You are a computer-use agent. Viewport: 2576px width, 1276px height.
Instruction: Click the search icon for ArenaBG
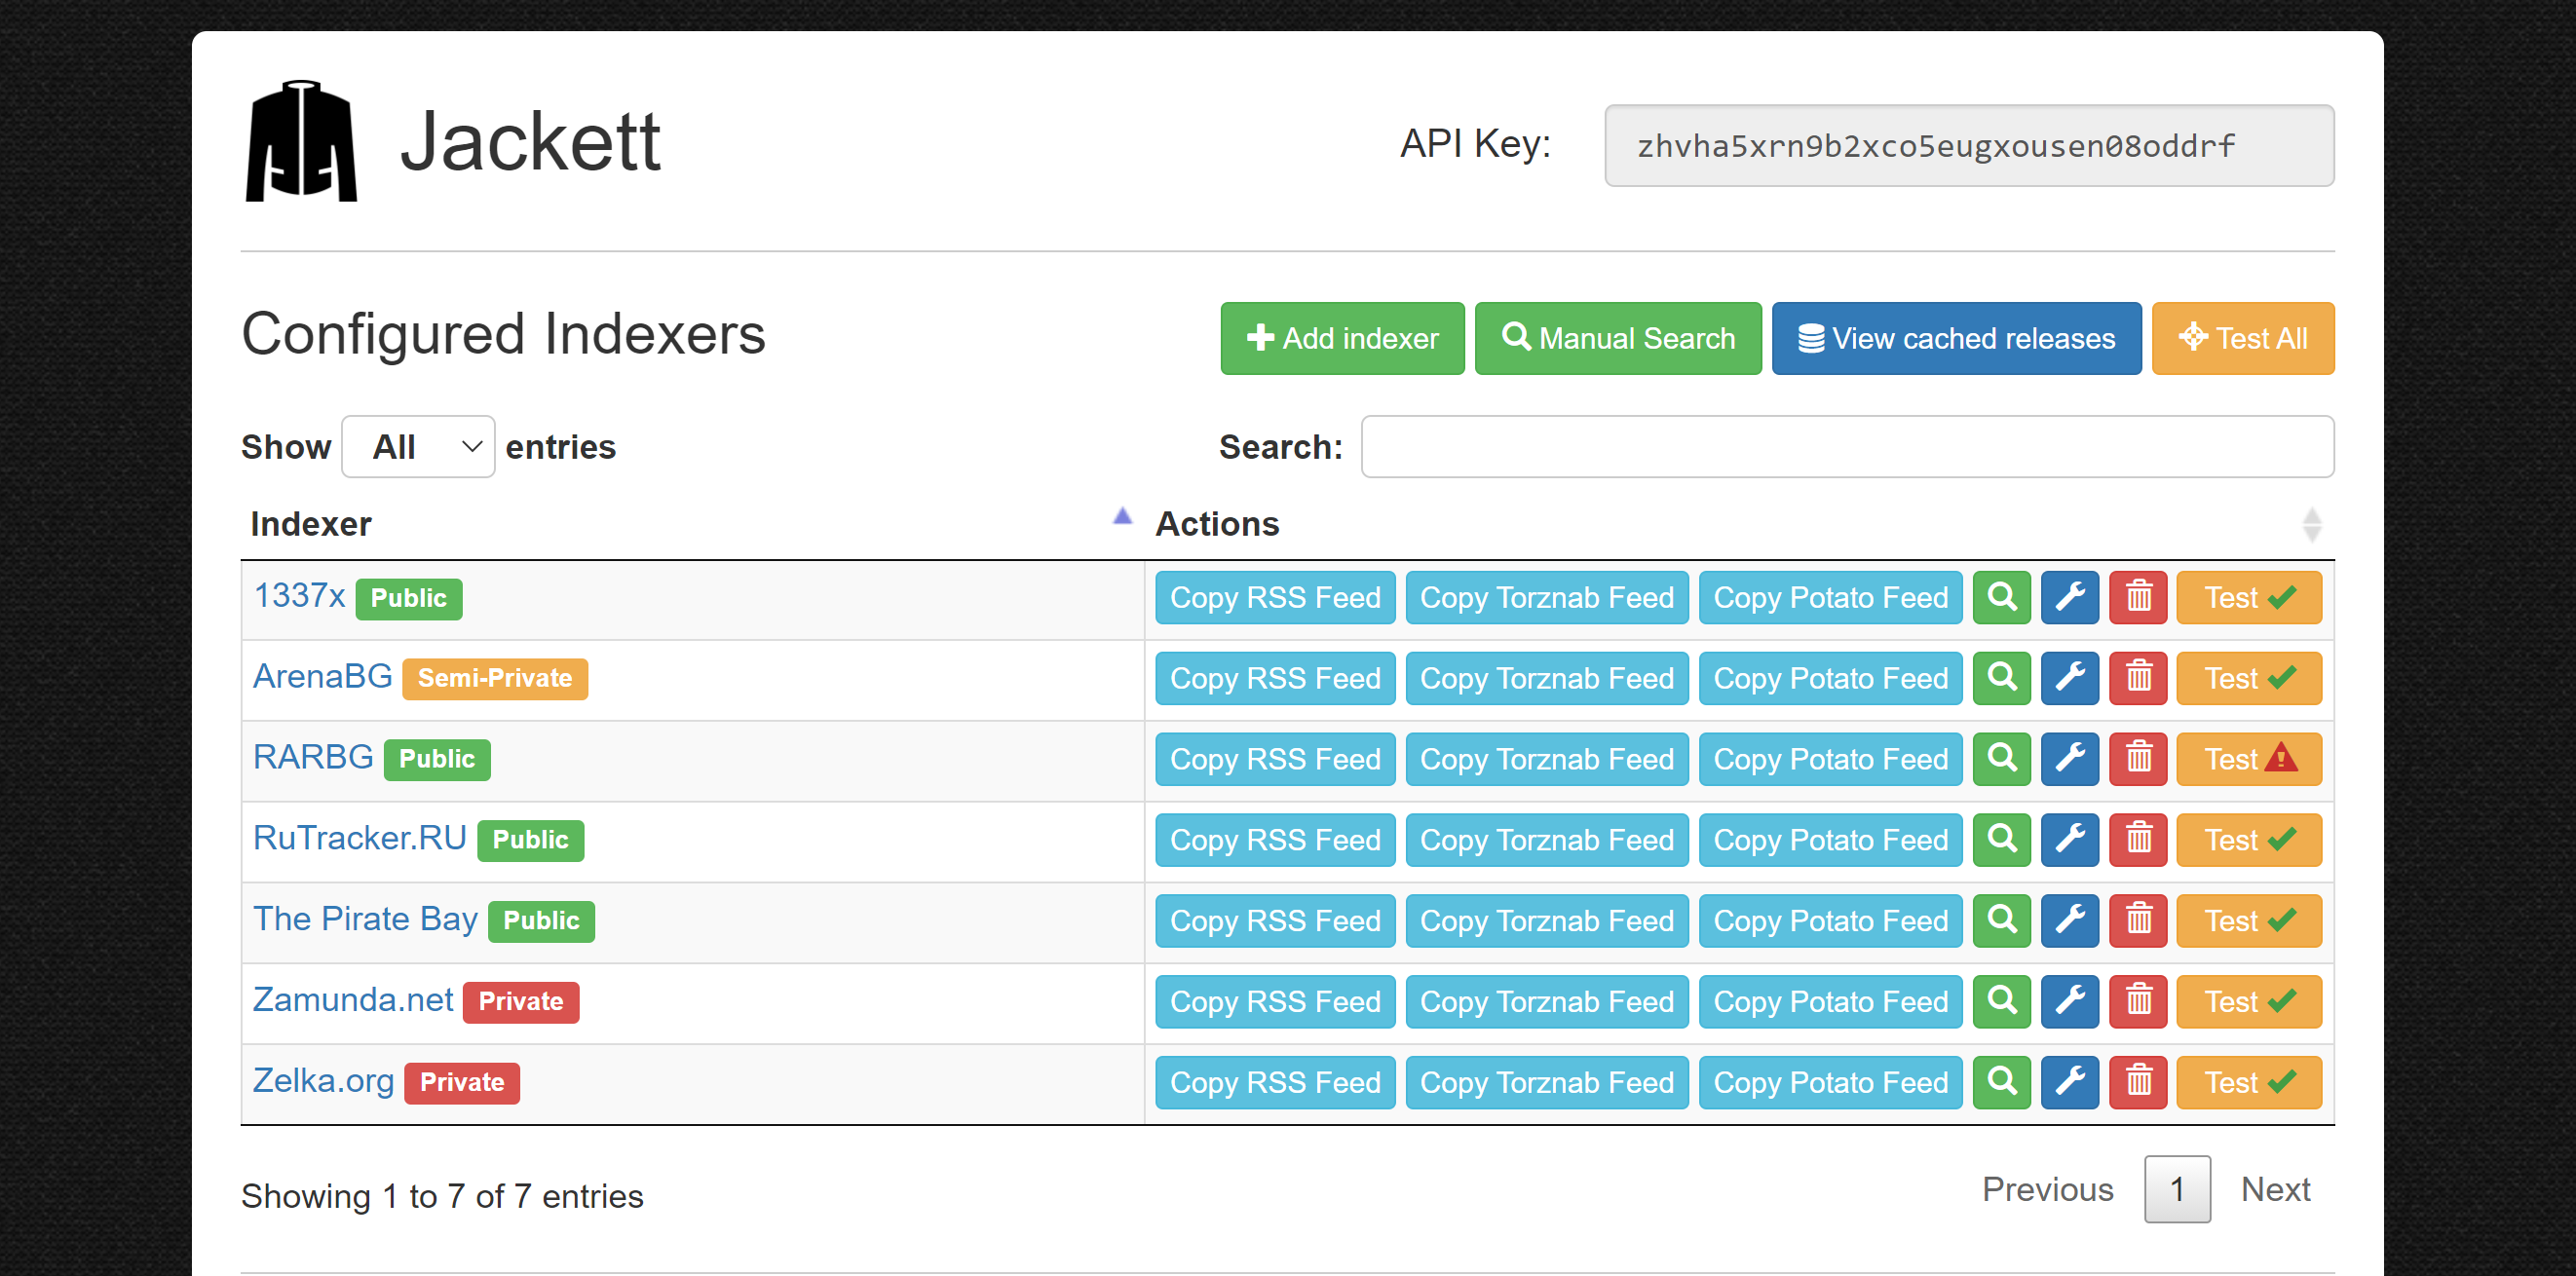(x=2001, y=678)
